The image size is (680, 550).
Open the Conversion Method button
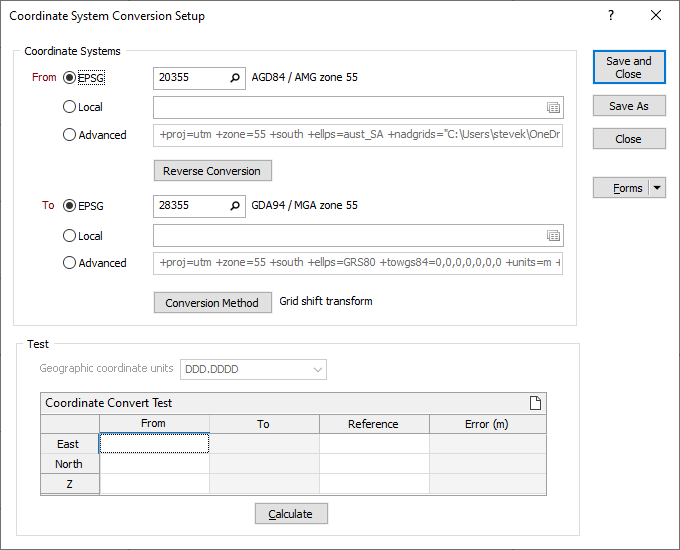pyautogui.click(x=212, y=303)
